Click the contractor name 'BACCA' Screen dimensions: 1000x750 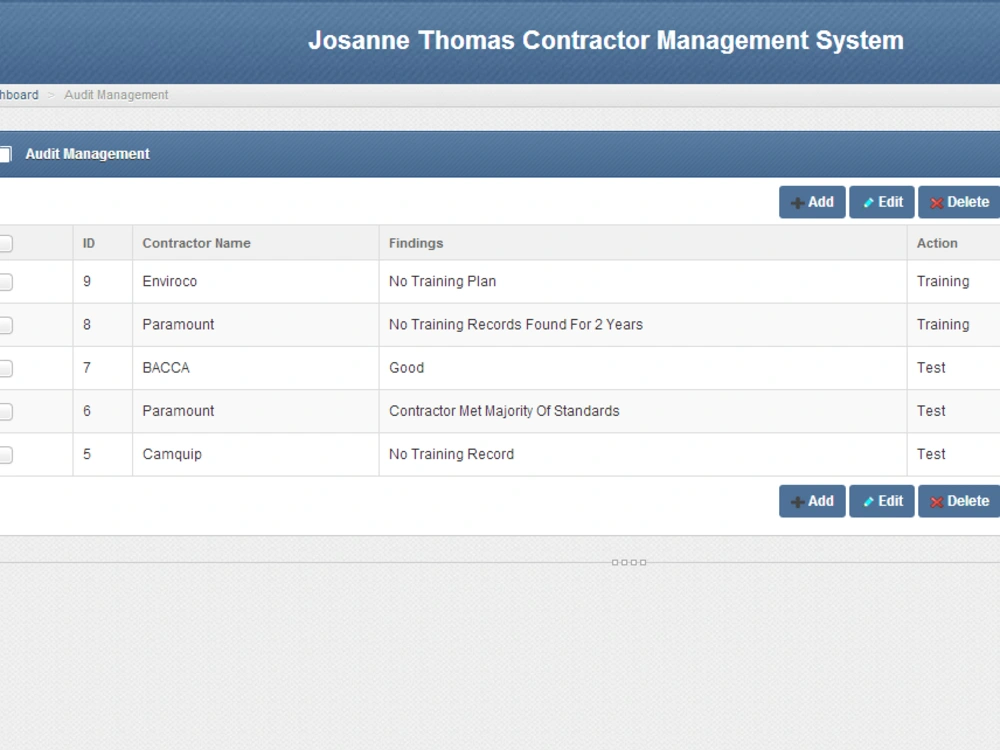point(166,368)
